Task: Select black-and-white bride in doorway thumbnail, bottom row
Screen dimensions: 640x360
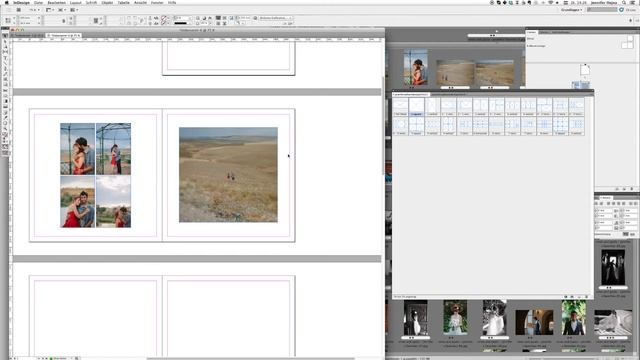Action: (416, 318)
